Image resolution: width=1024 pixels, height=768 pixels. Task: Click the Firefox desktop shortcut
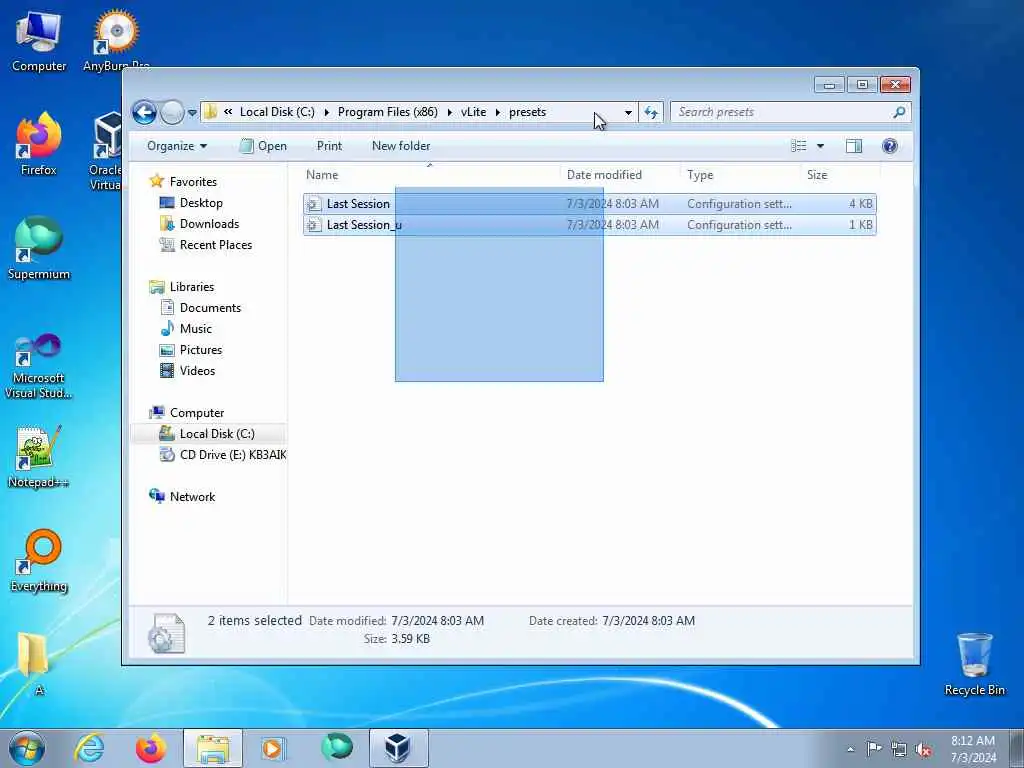point(39,144)
